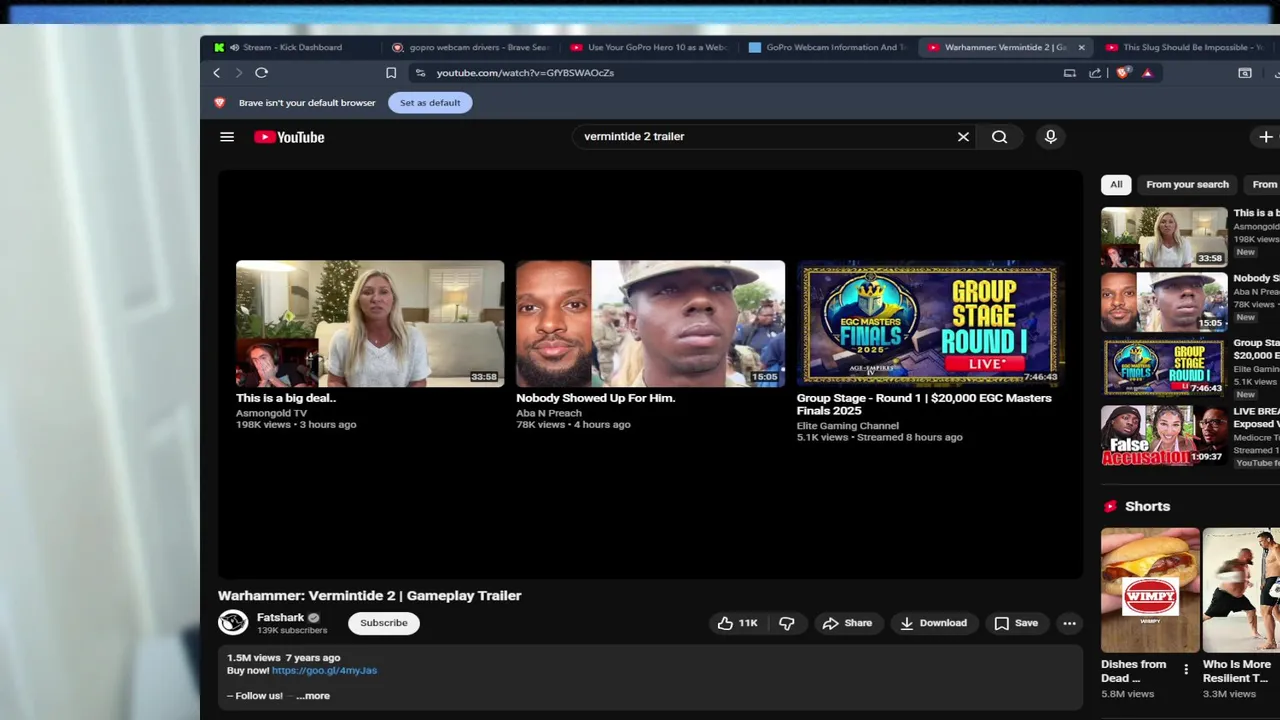Open 'Nobody Showed Up For Him.' endscreen thumbnail
1280x720 pixels.
pos(650,324)
